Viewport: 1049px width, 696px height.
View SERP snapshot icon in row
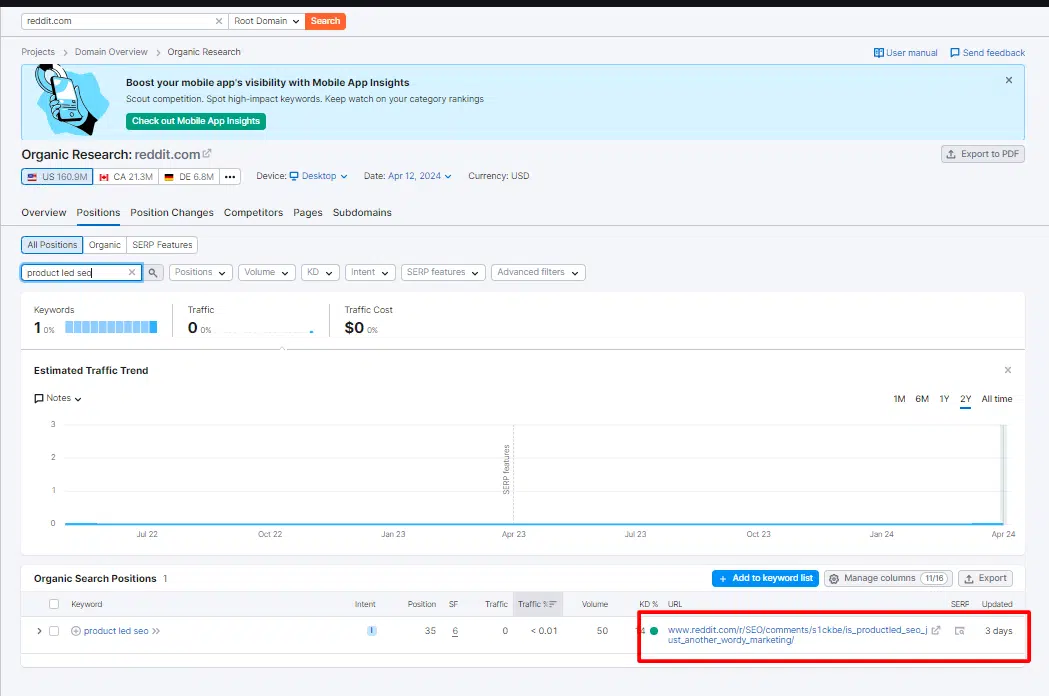(x=959, y=631)
